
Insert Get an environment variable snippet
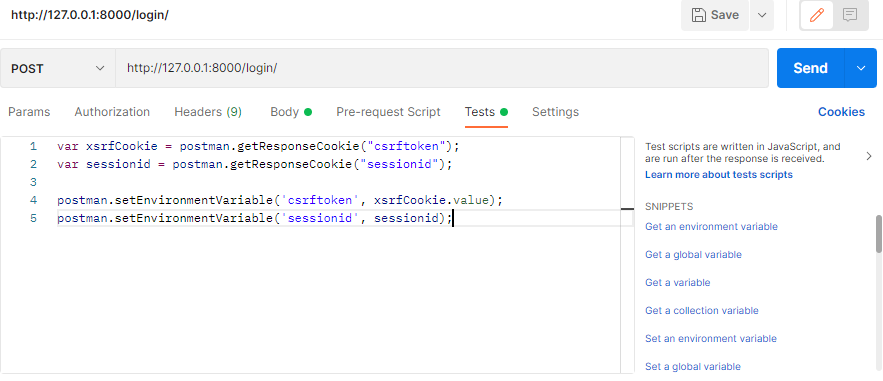click(x=711, y=226)
